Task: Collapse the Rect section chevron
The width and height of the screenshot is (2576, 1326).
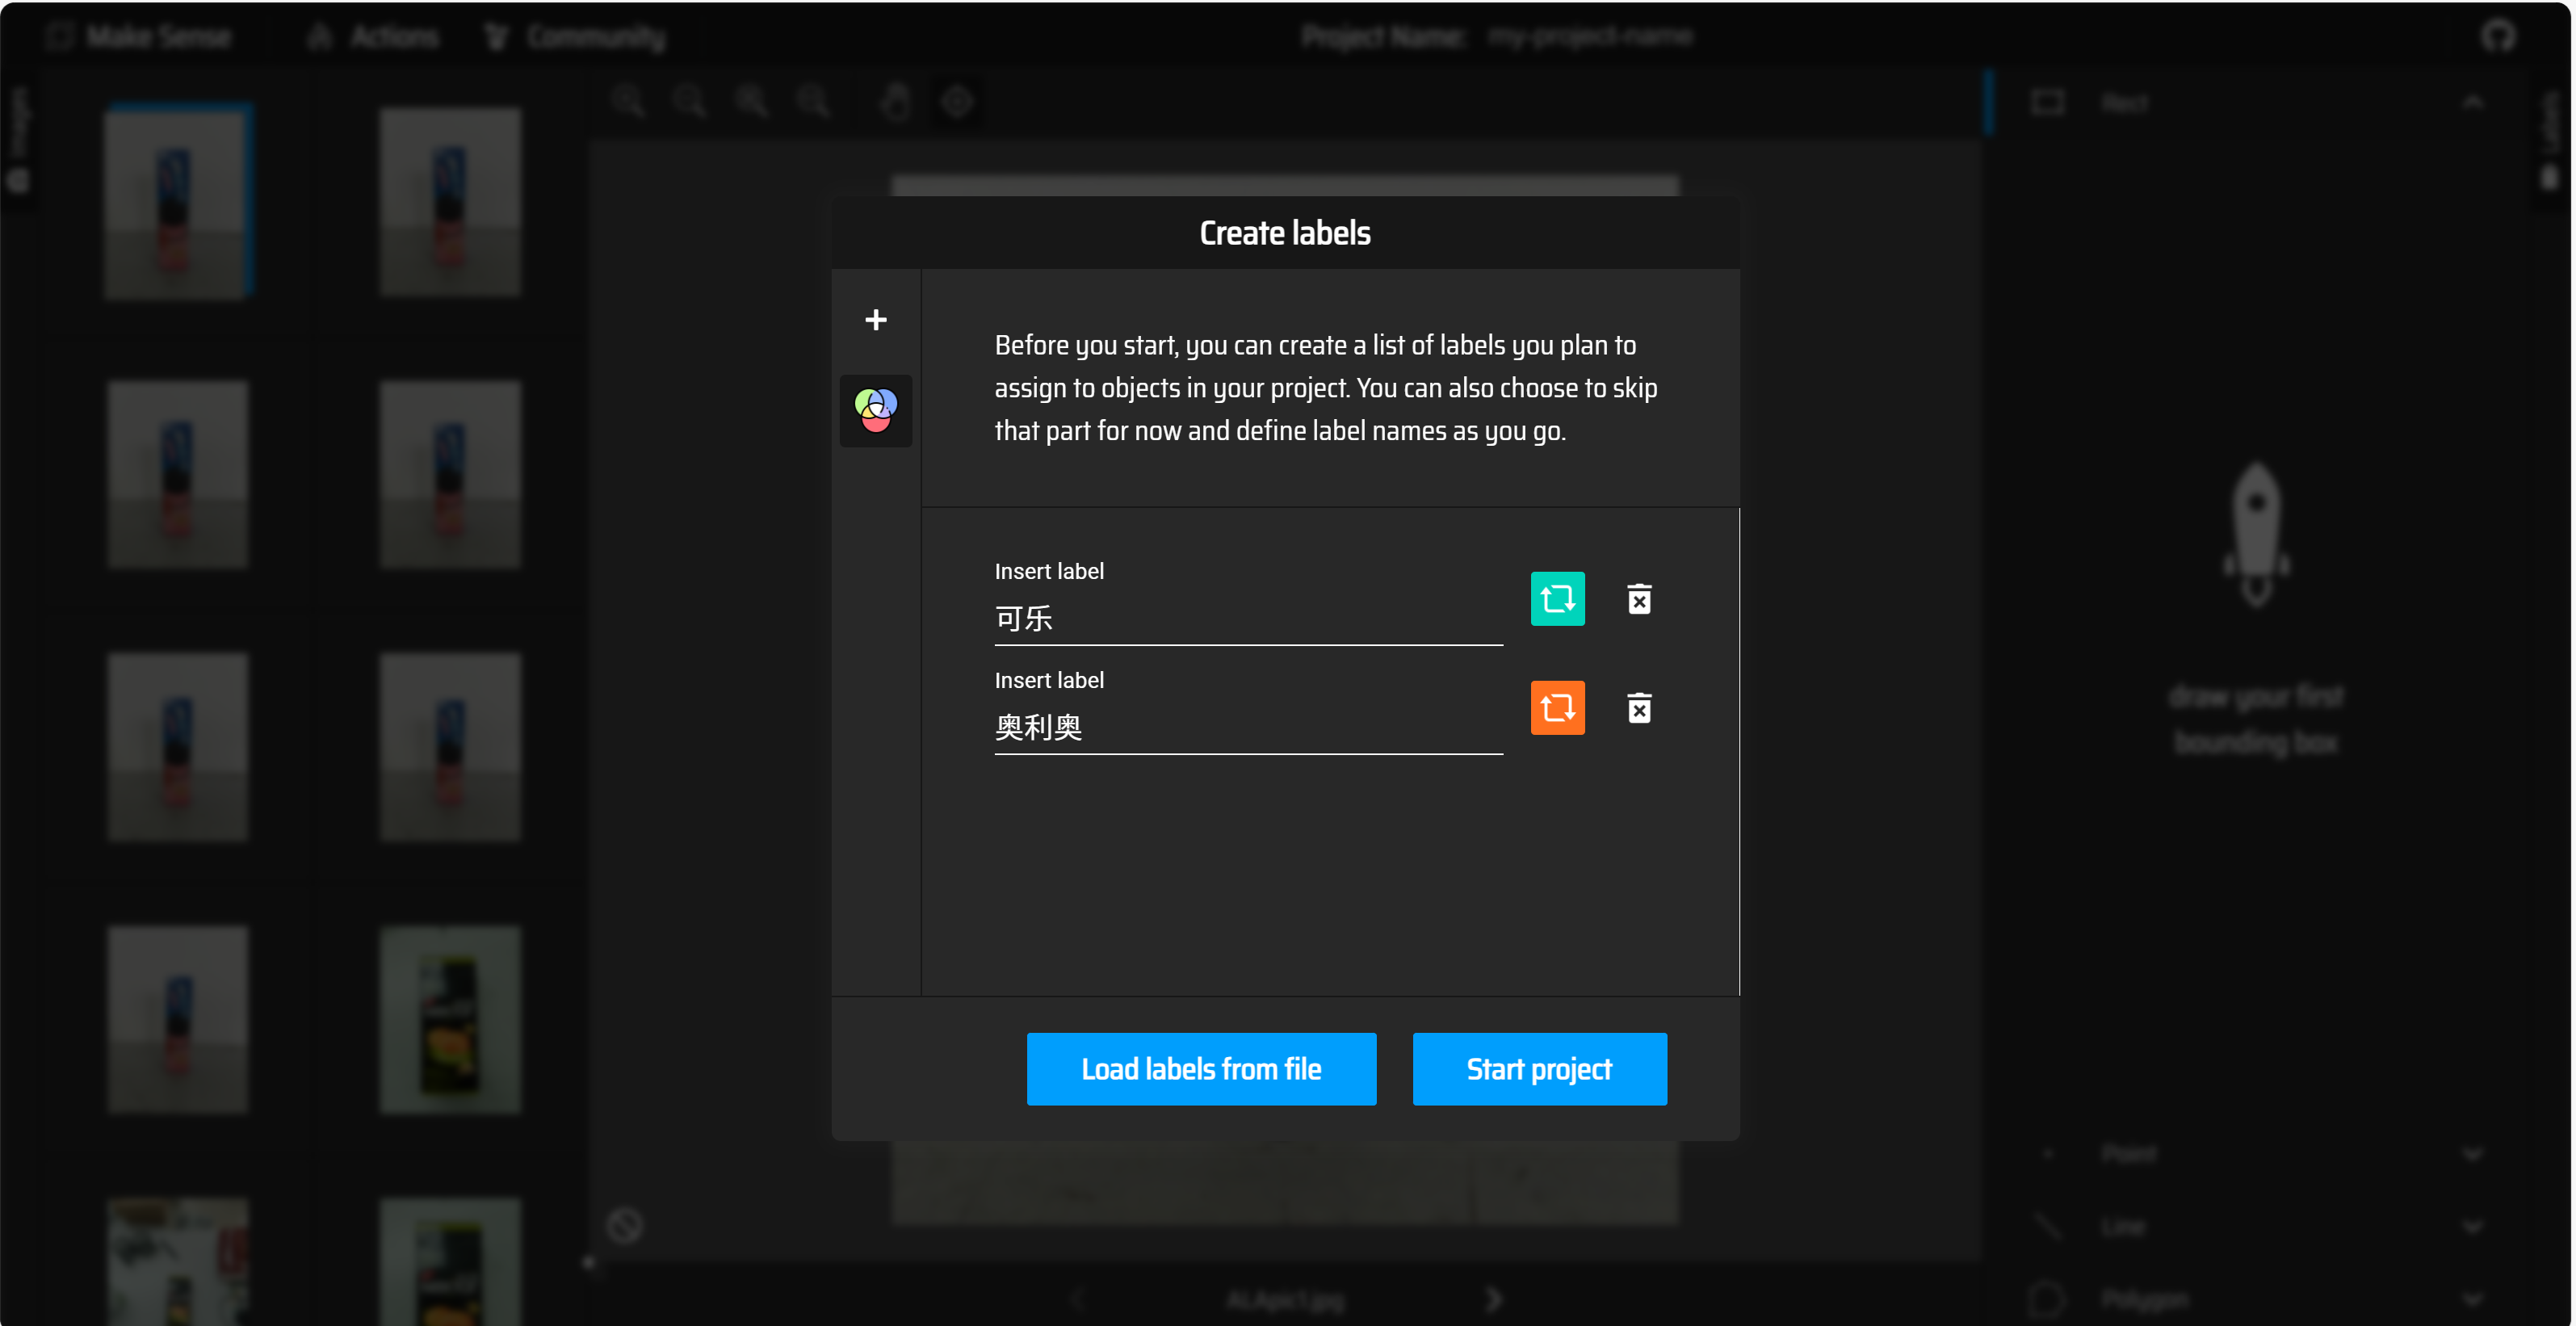Action: [x=2472, y=102]
